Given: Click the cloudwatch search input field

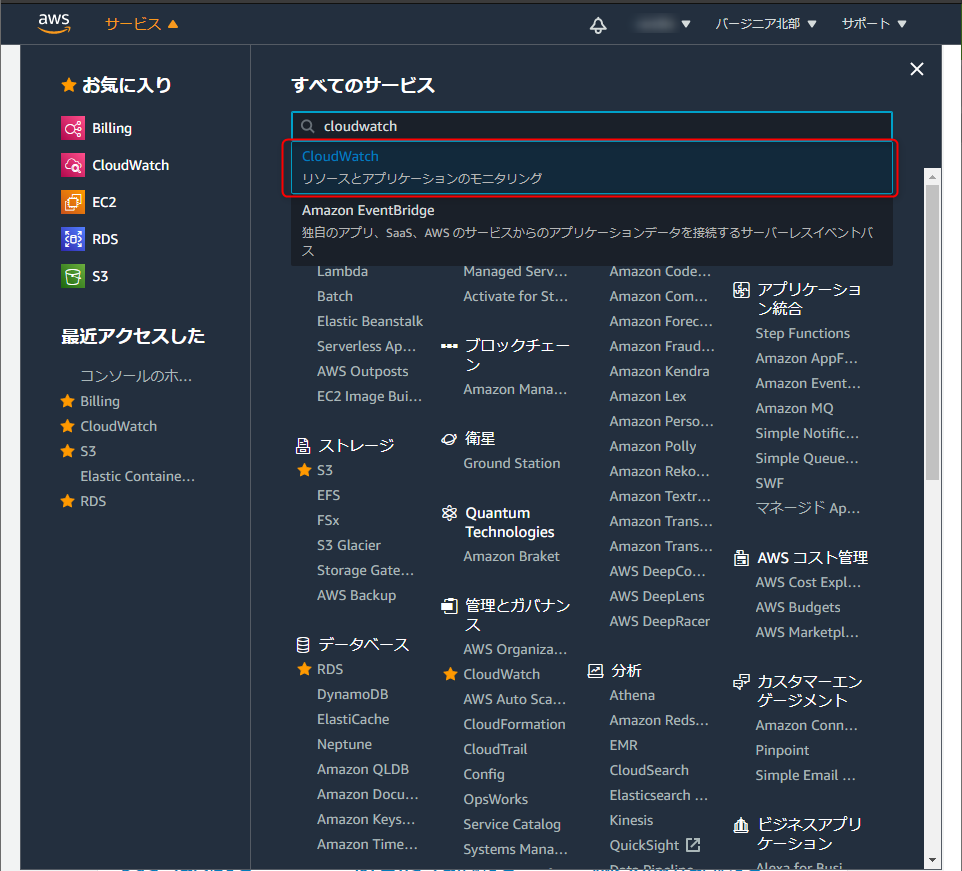Looking at the screenshot, I should [x=591, y=126].
